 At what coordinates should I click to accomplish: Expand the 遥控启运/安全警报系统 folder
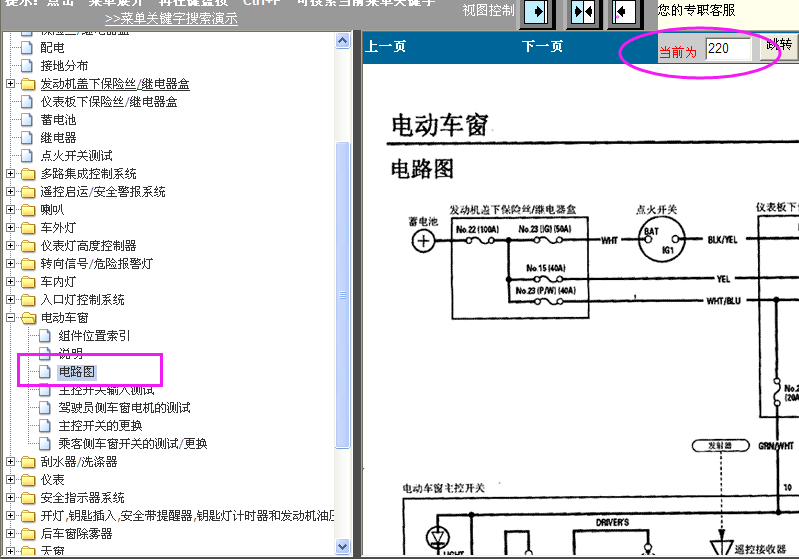click(10, 192)
